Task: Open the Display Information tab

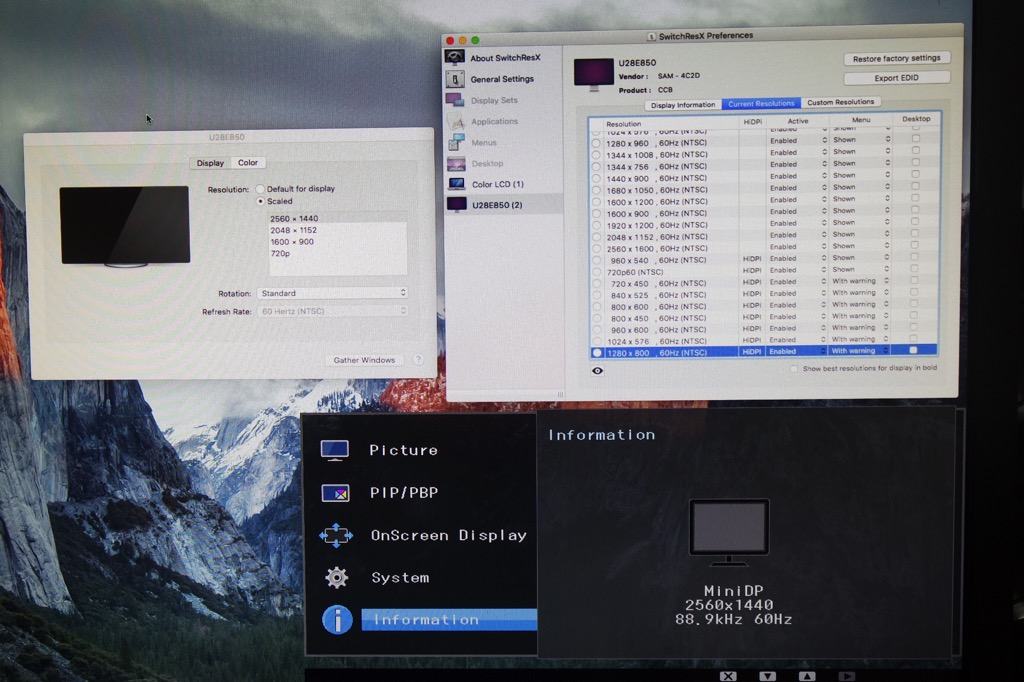Action: click(x=683, y=105)
